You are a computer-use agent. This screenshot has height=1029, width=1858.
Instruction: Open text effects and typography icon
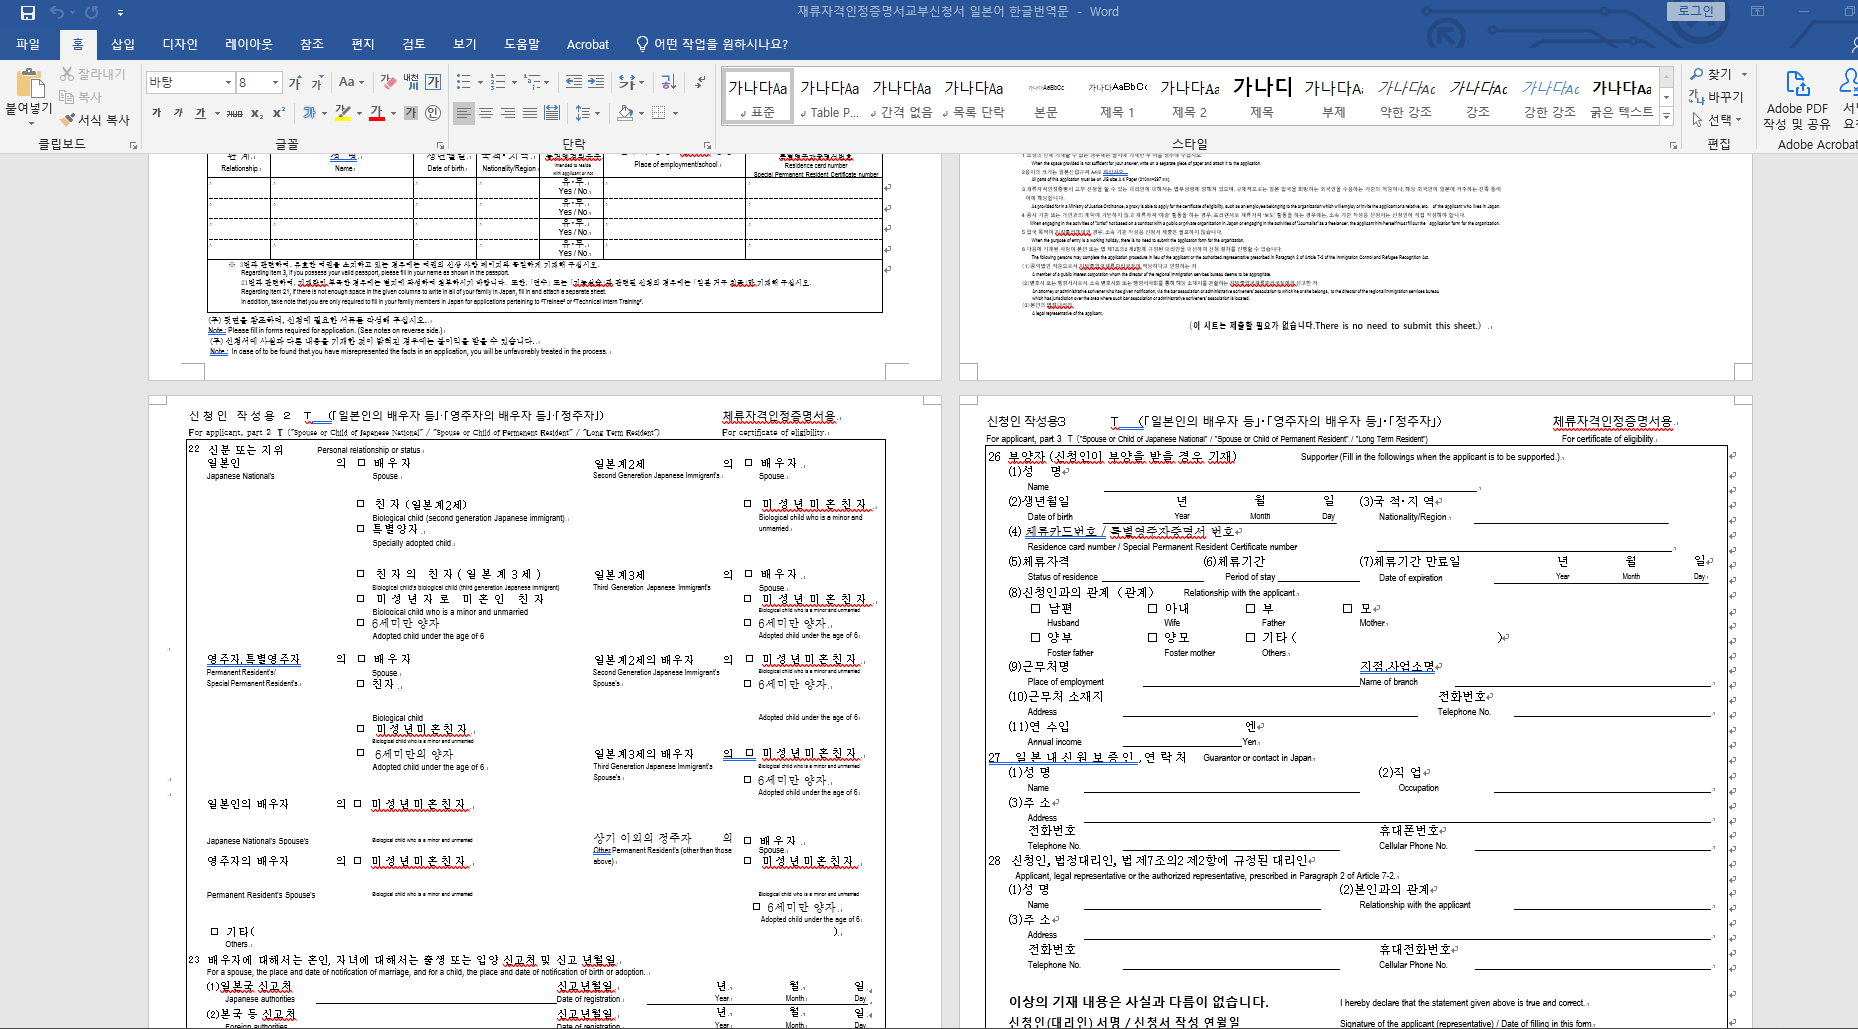[311, 113]
